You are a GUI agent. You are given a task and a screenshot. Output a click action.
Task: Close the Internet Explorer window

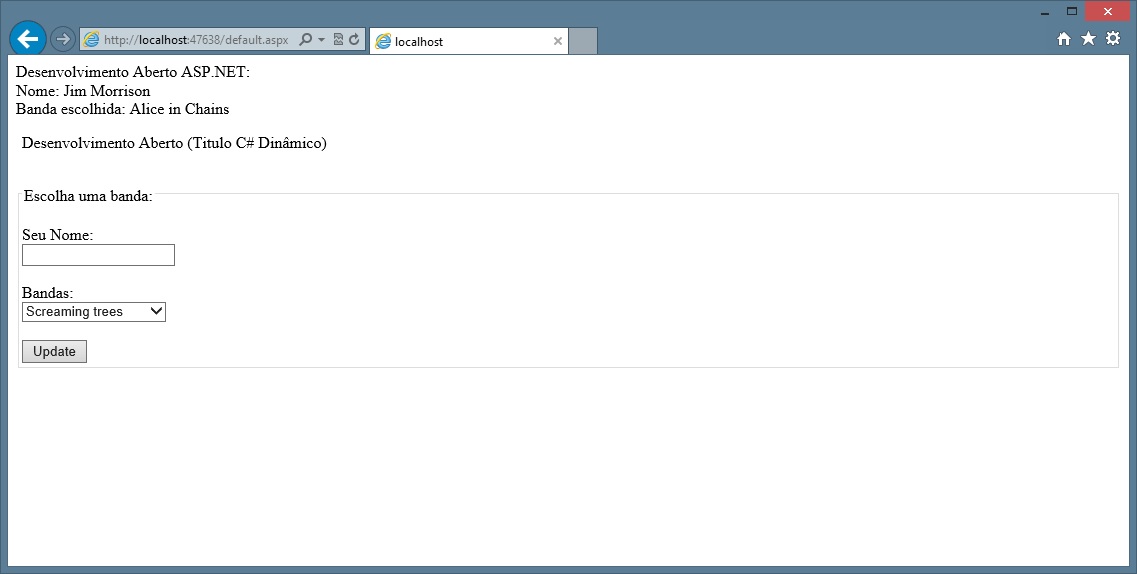click(x=1108, y=12)
